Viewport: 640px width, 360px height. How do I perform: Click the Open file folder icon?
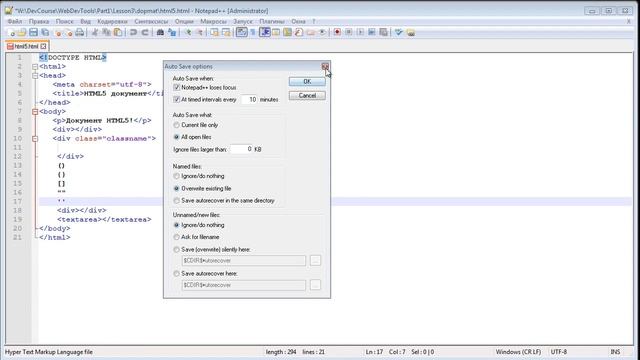(x=22, y=33)
